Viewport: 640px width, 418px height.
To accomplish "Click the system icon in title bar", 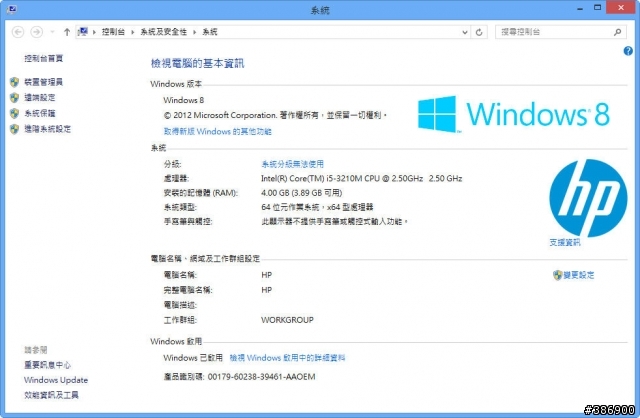I will point(11,9).
